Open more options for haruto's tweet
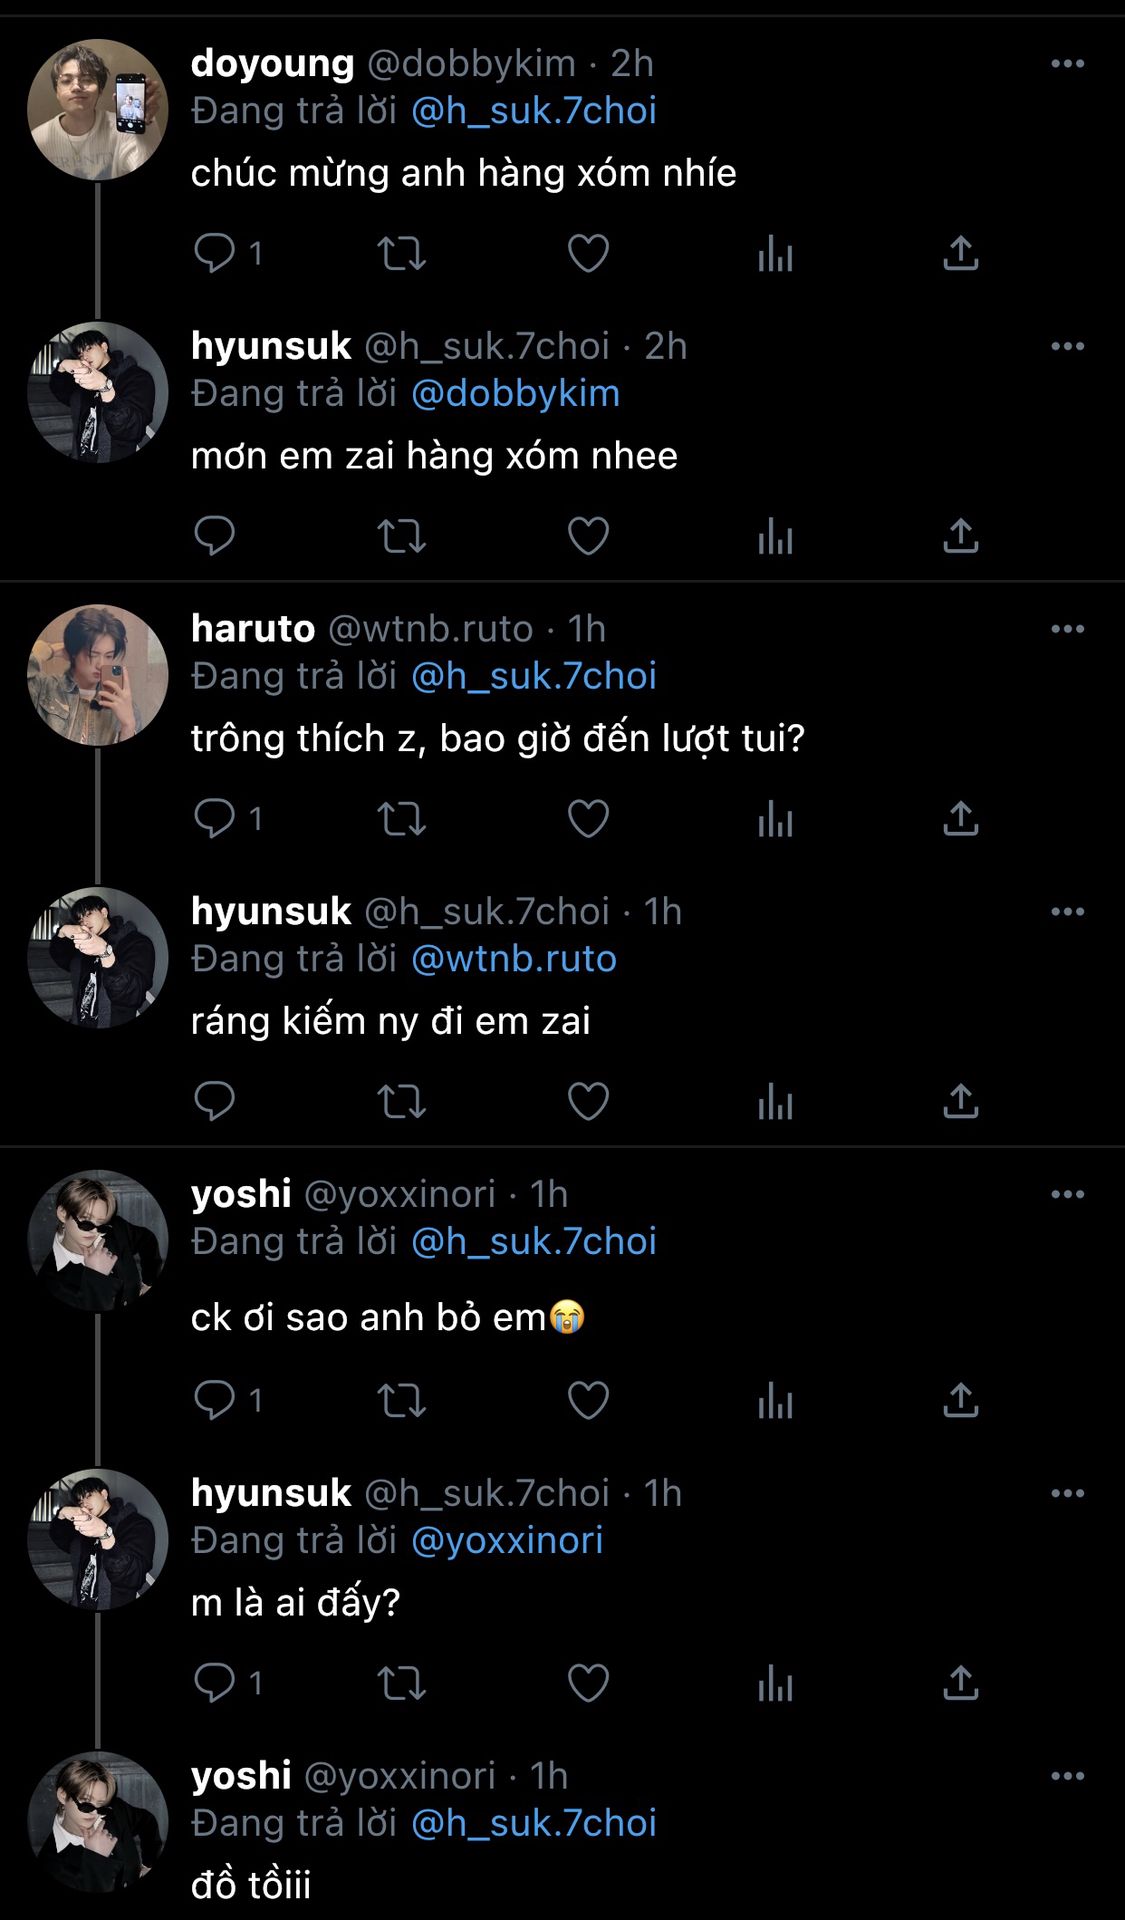This screenshot has height=1920, width=1125. coord(1067,629)
